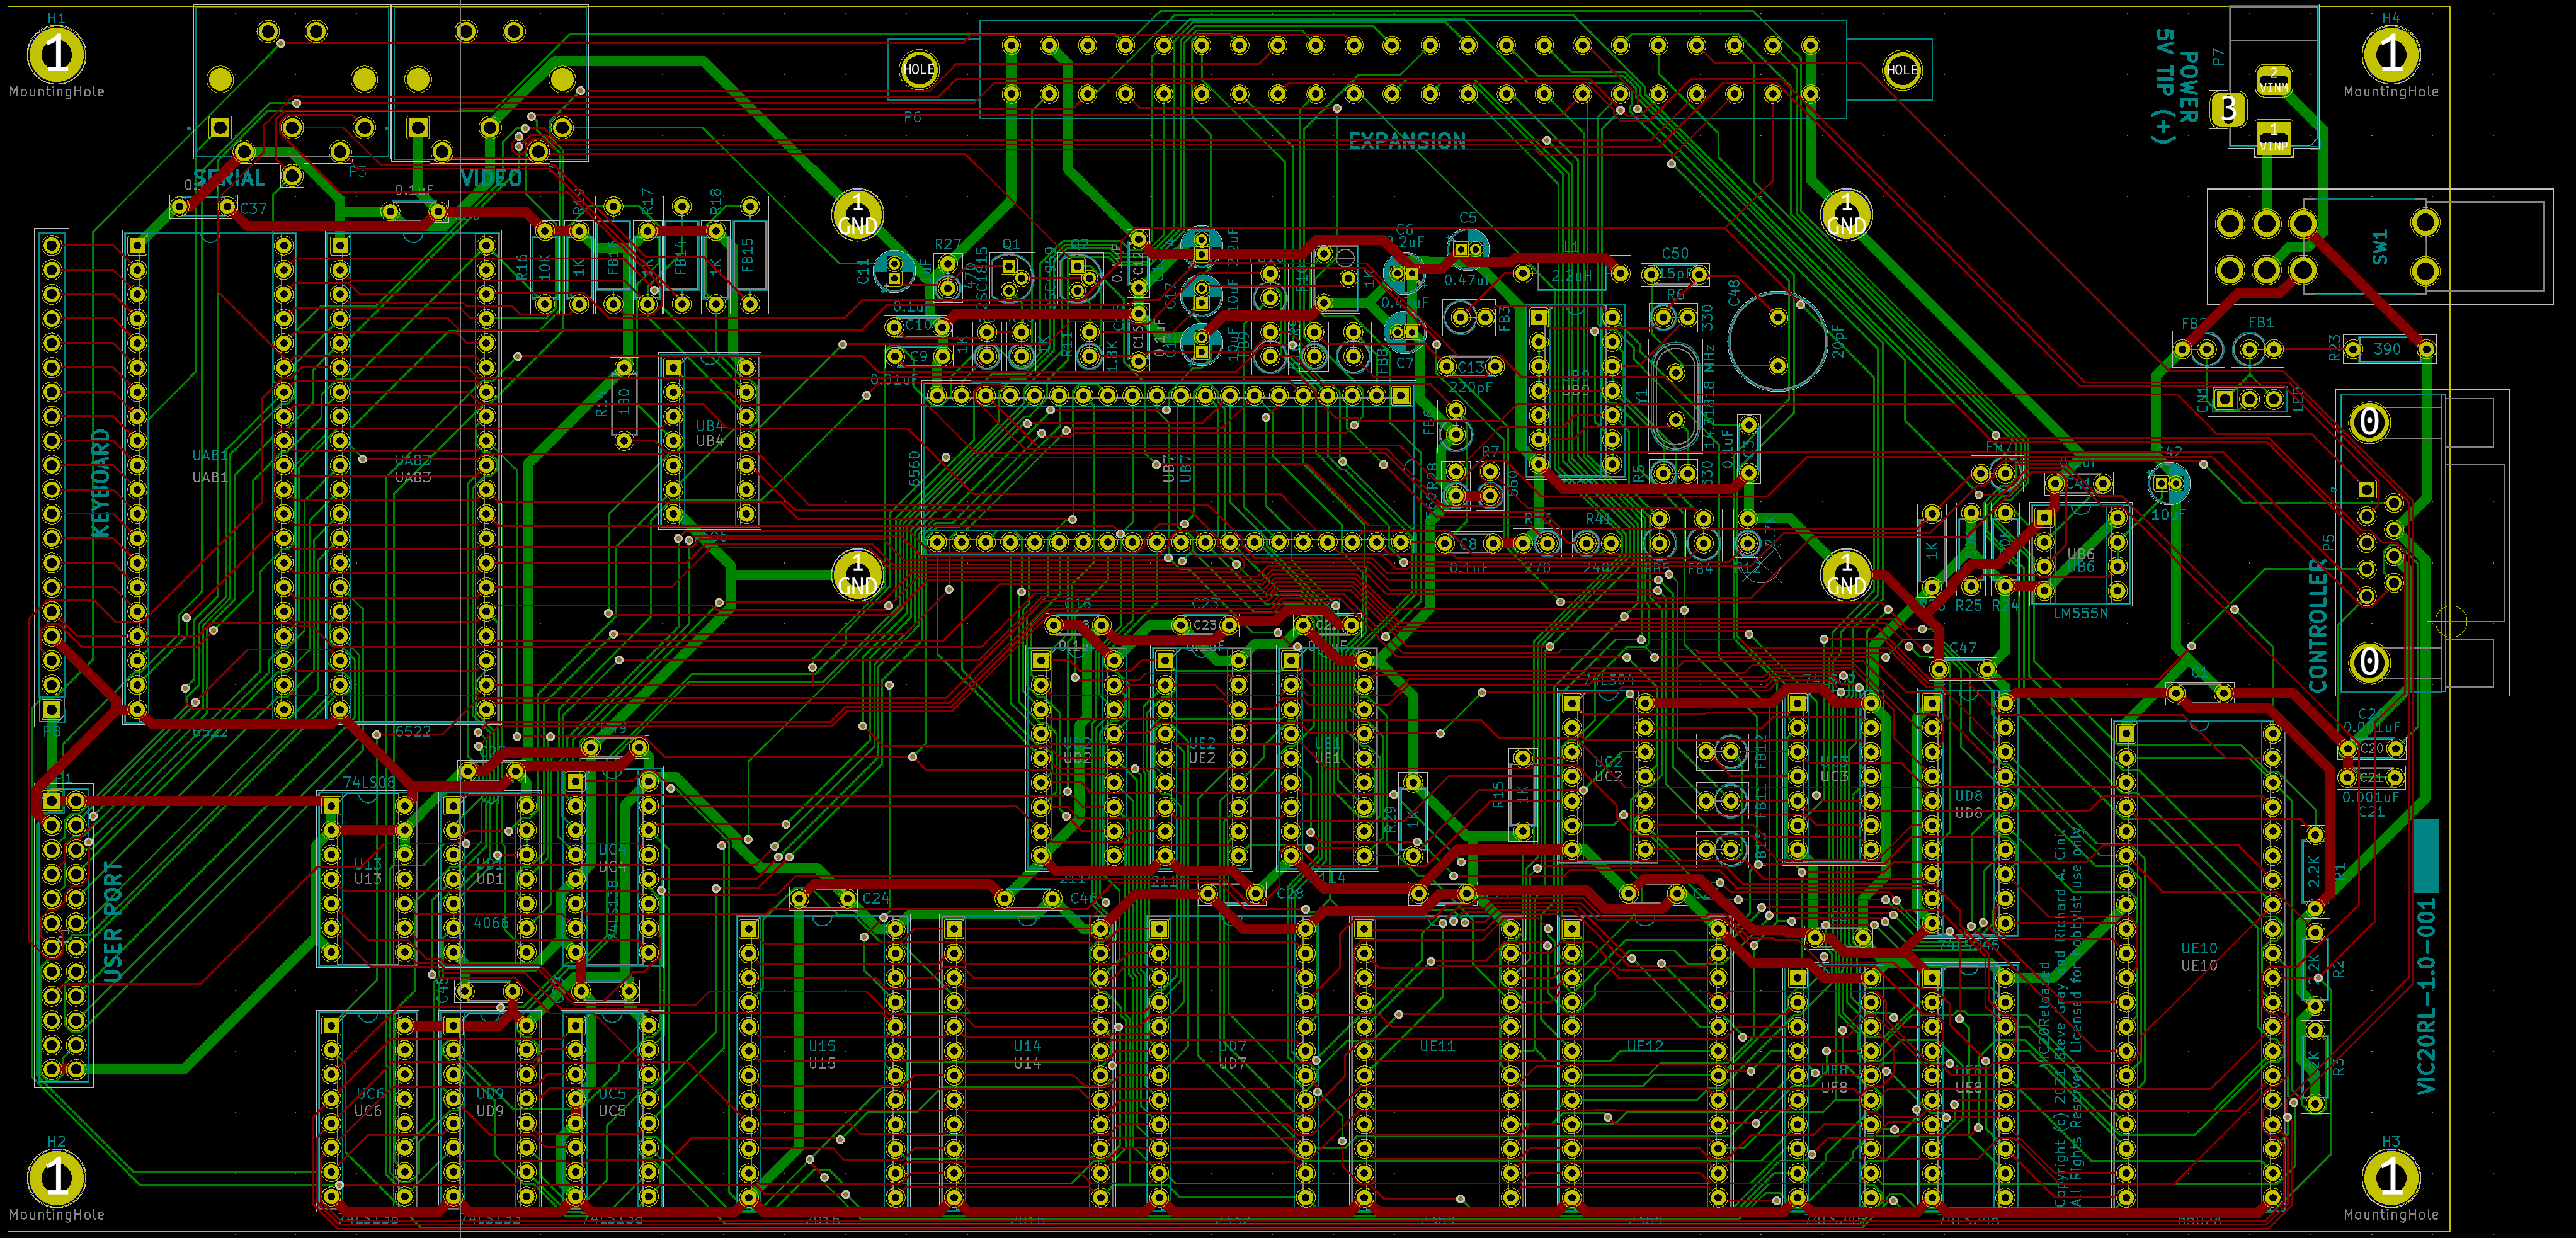Click the GND test pad beside C11
This screenshot has width=2576, height=1238.
click(x=857, y=215)
